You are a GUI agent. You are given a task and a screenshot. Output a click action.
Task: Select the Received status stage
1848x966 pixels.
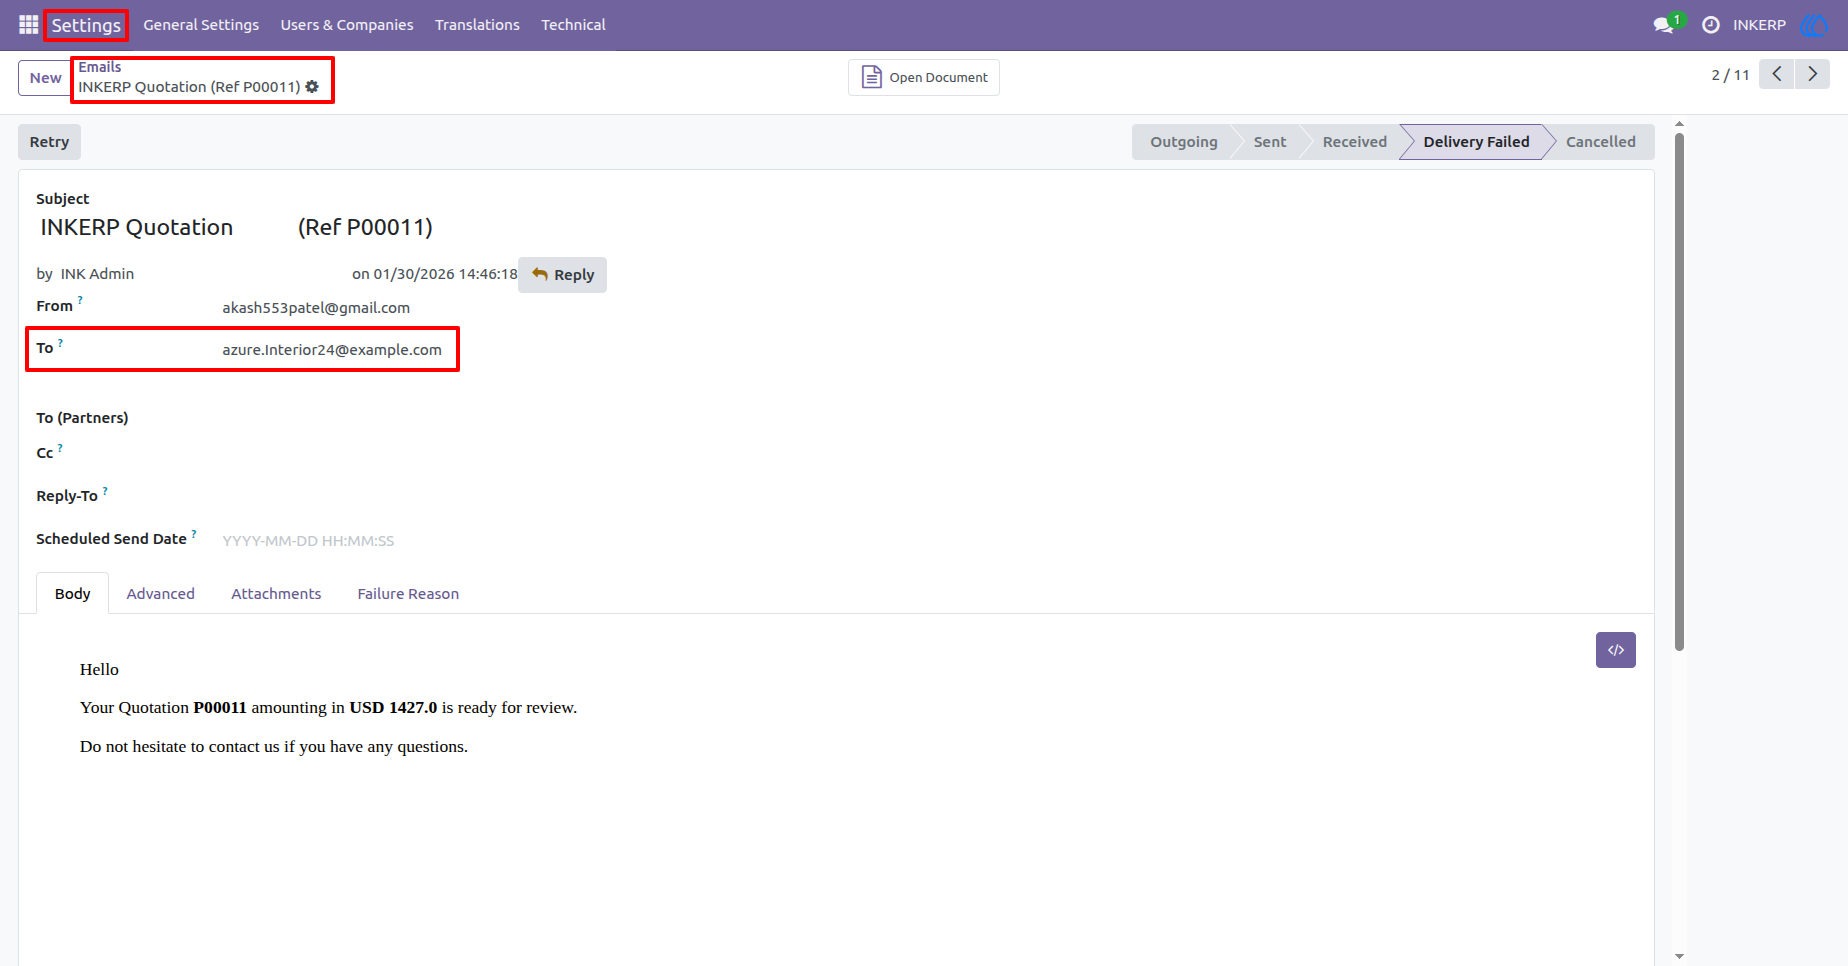(1354, 142)
